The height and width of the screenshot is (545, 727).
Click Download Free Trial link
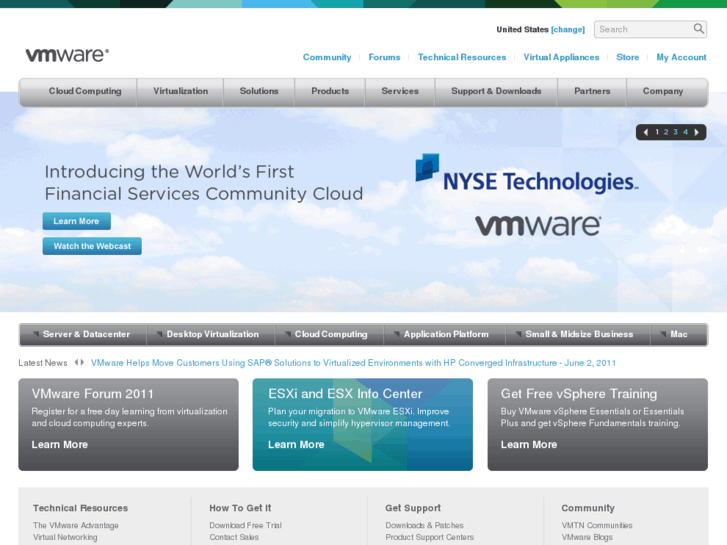245,525
